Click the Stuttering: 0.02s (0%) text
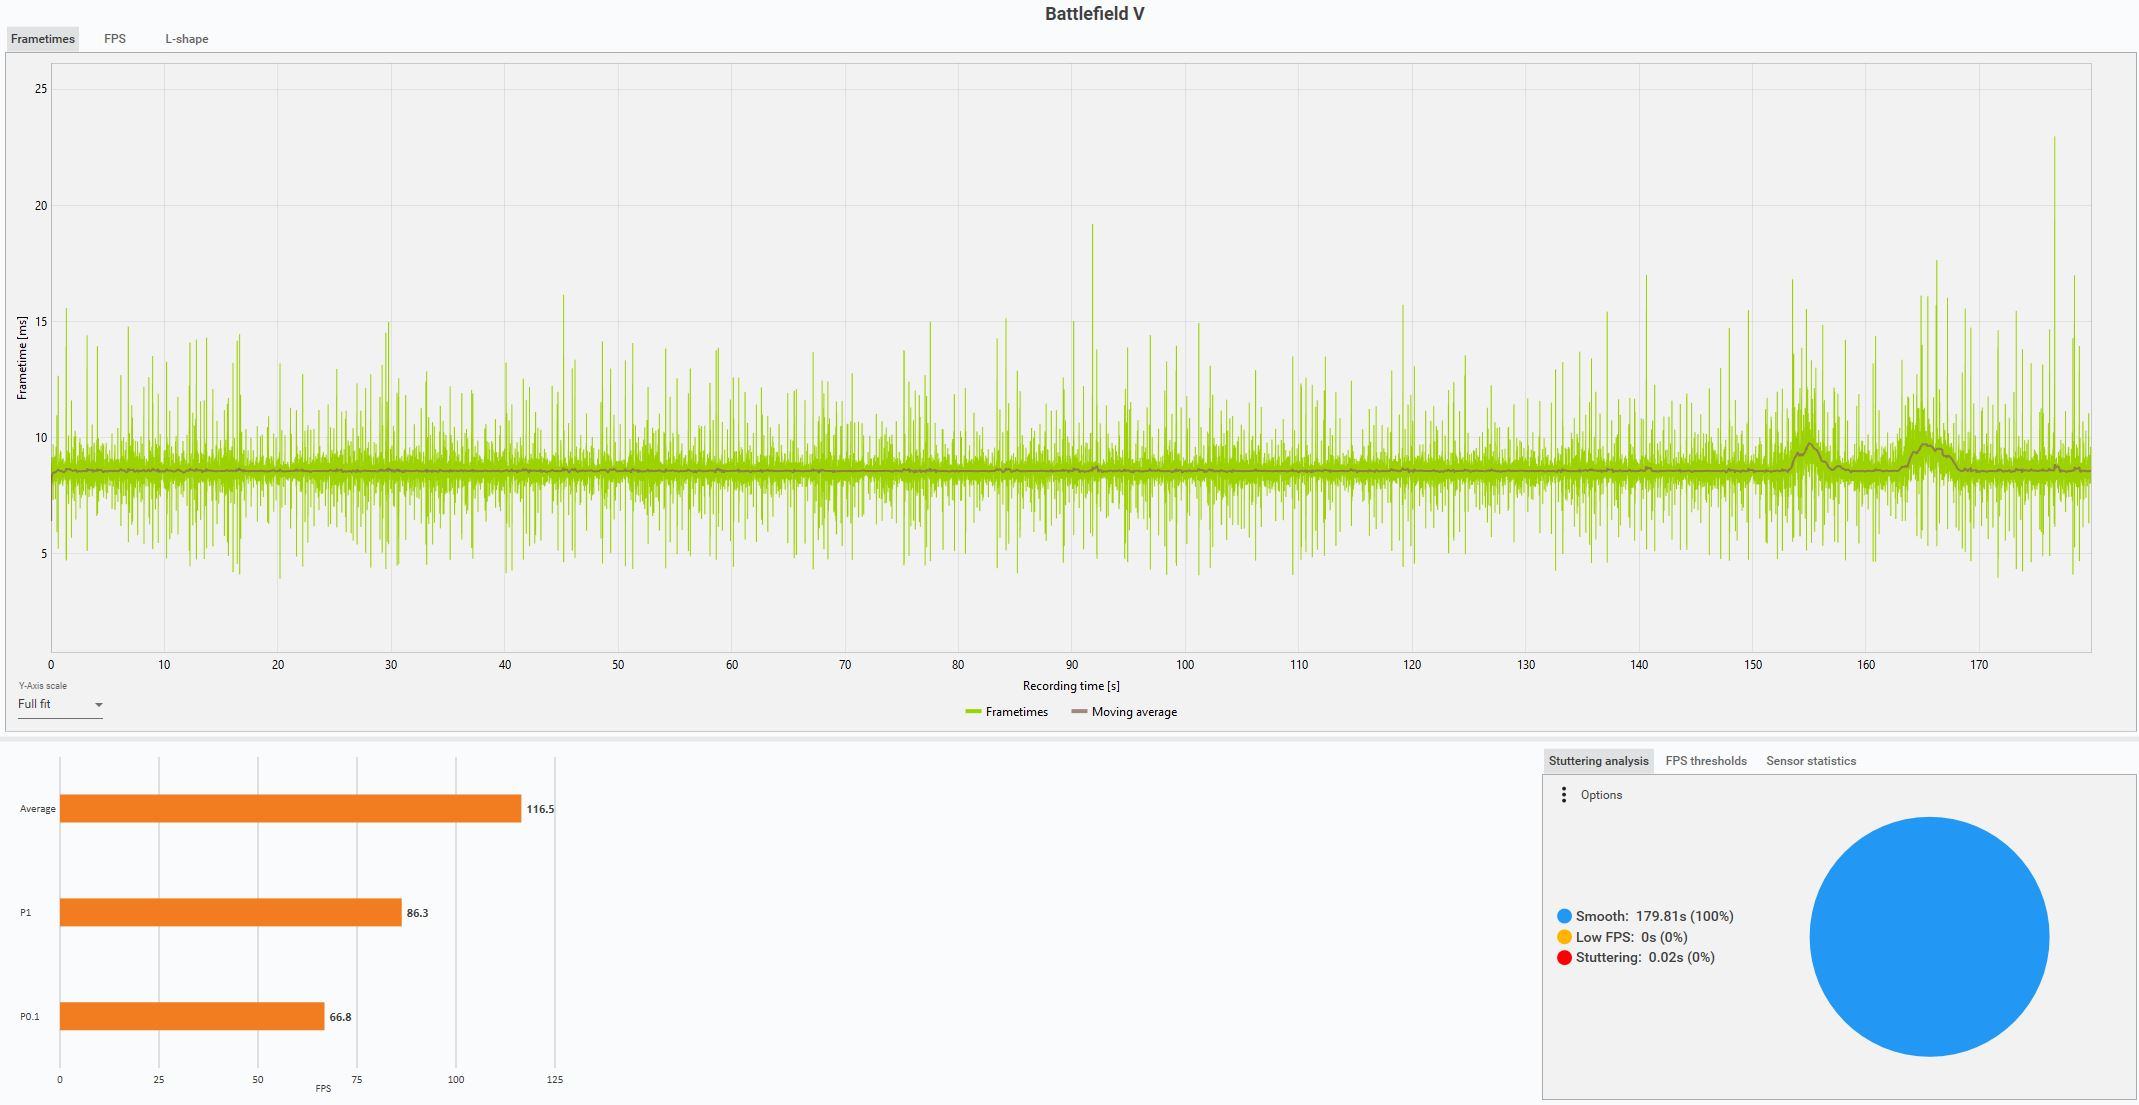 pos(1645,958)
